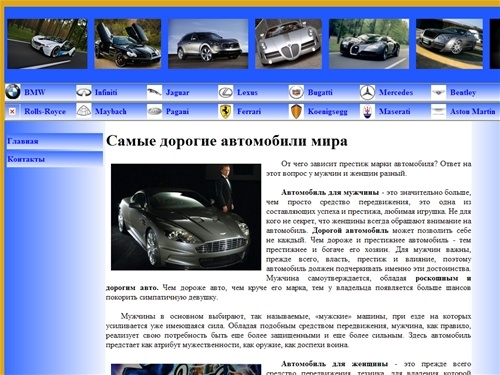Viewport: 500px width, 375px height.
Task: Click the Mercedes three-pointed star icon
Action: click(x=367, y=92)
